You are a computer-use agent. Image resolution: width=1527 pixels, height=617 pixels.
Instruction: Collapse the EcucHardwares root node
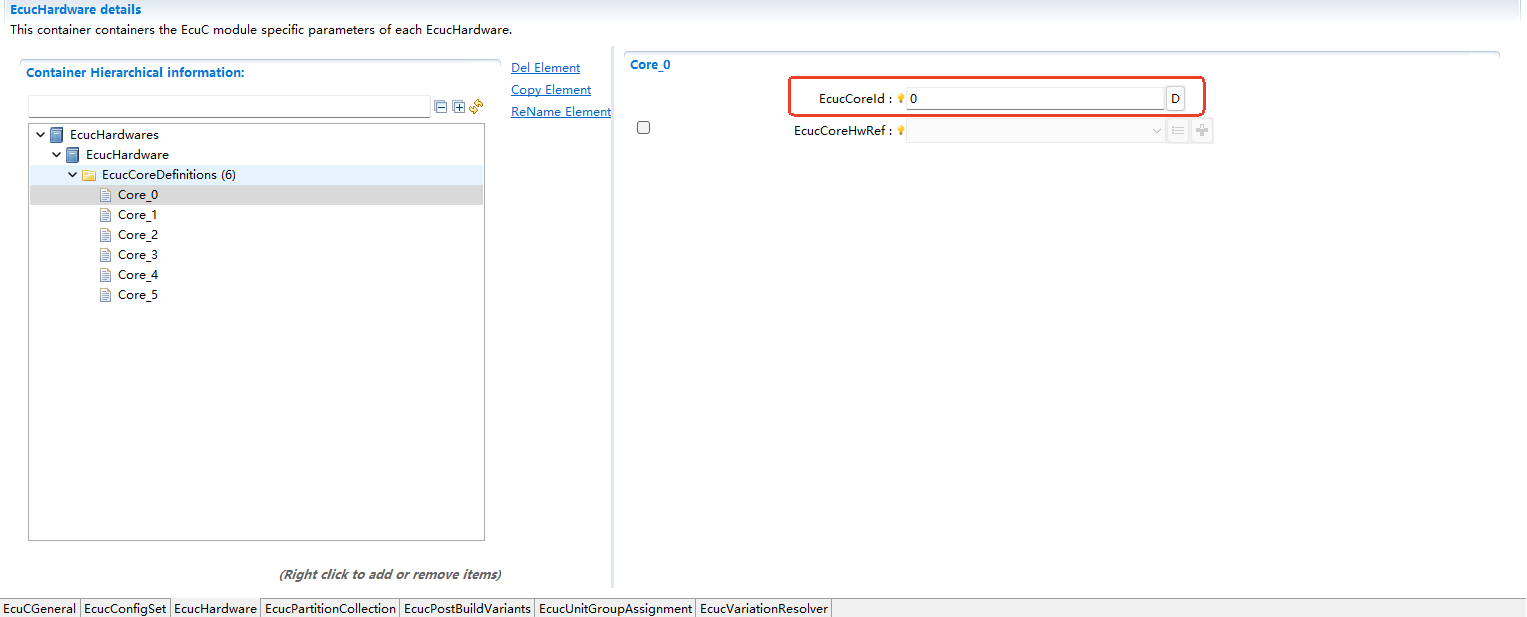tap(40, 135)
